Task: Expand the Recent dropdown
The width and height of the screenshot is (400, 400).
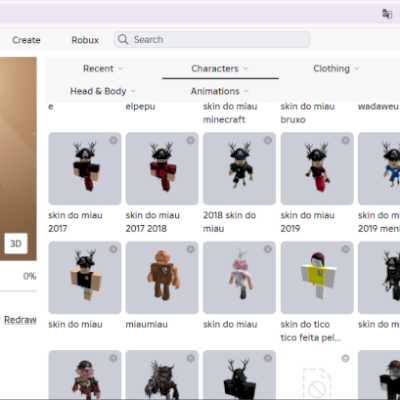Action: 103,69
